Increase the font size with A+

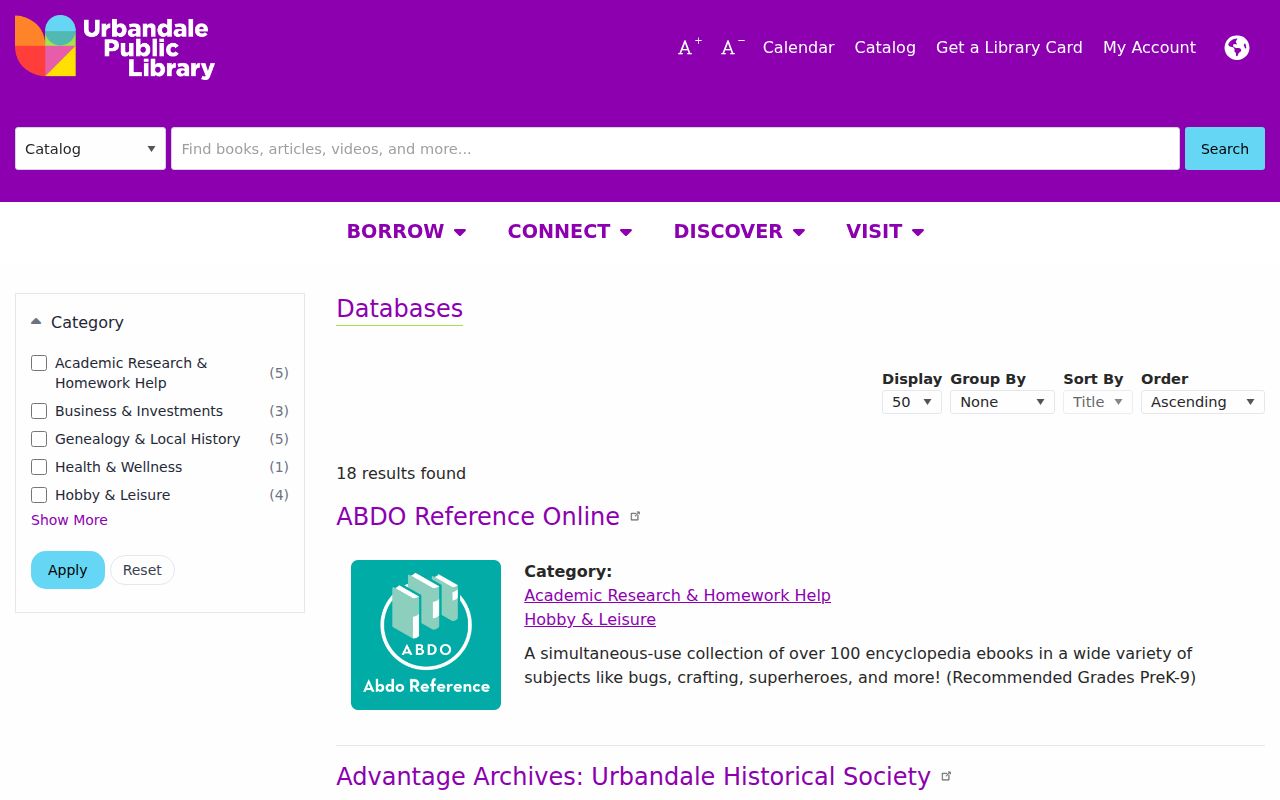[x=690, y=47]
